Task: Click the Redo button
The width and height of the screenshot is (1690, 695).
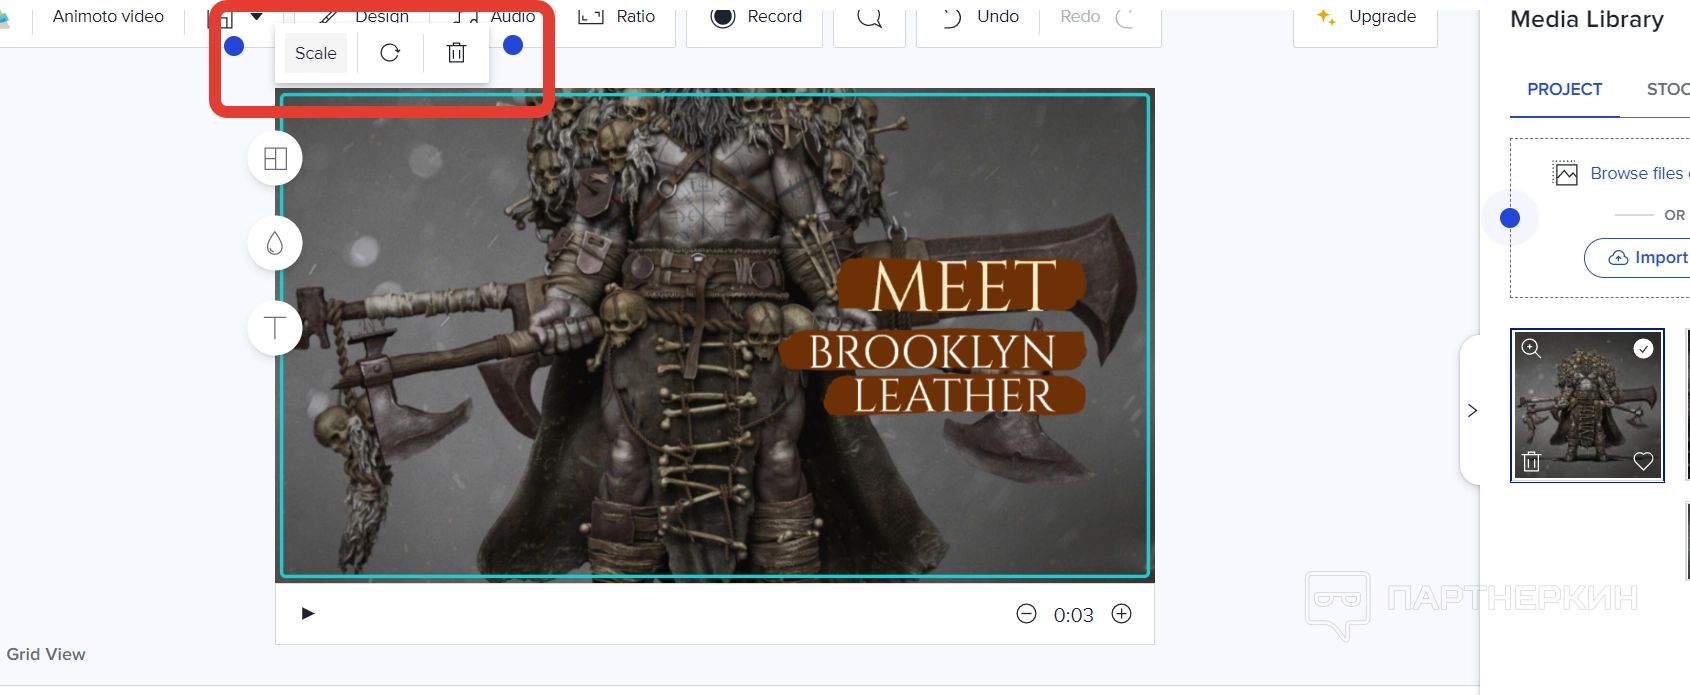Action: tap(1098, 17)
